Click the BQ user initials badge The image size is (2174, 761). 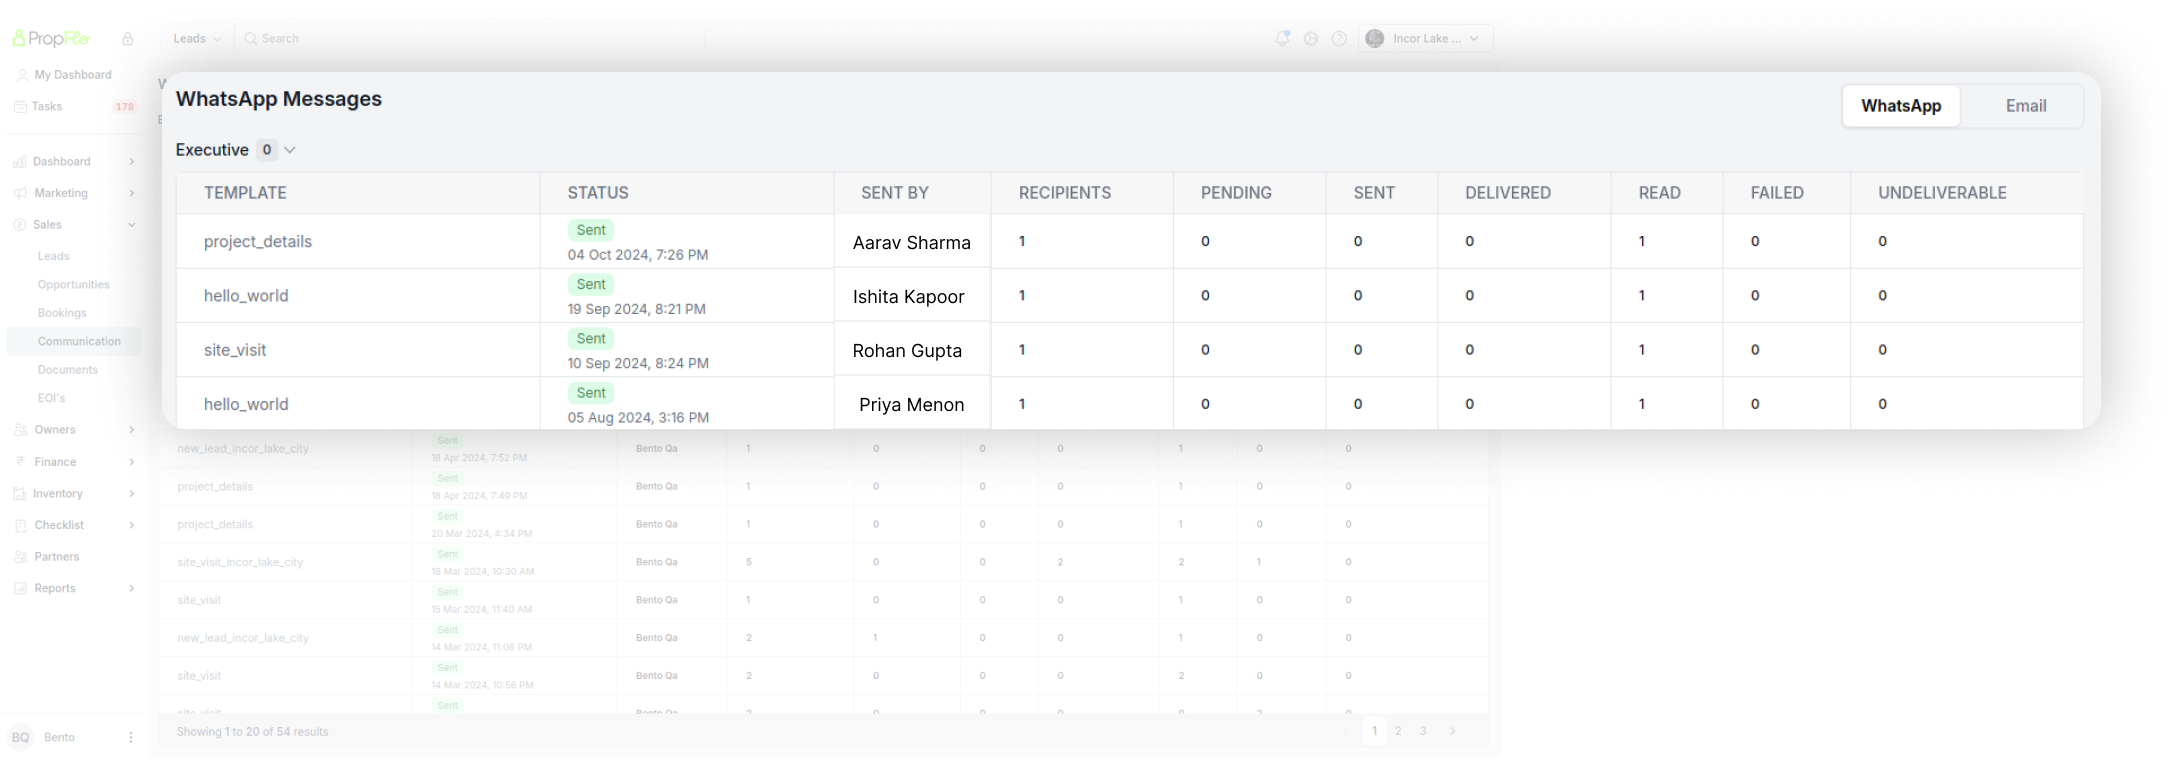tap(20, 737)
